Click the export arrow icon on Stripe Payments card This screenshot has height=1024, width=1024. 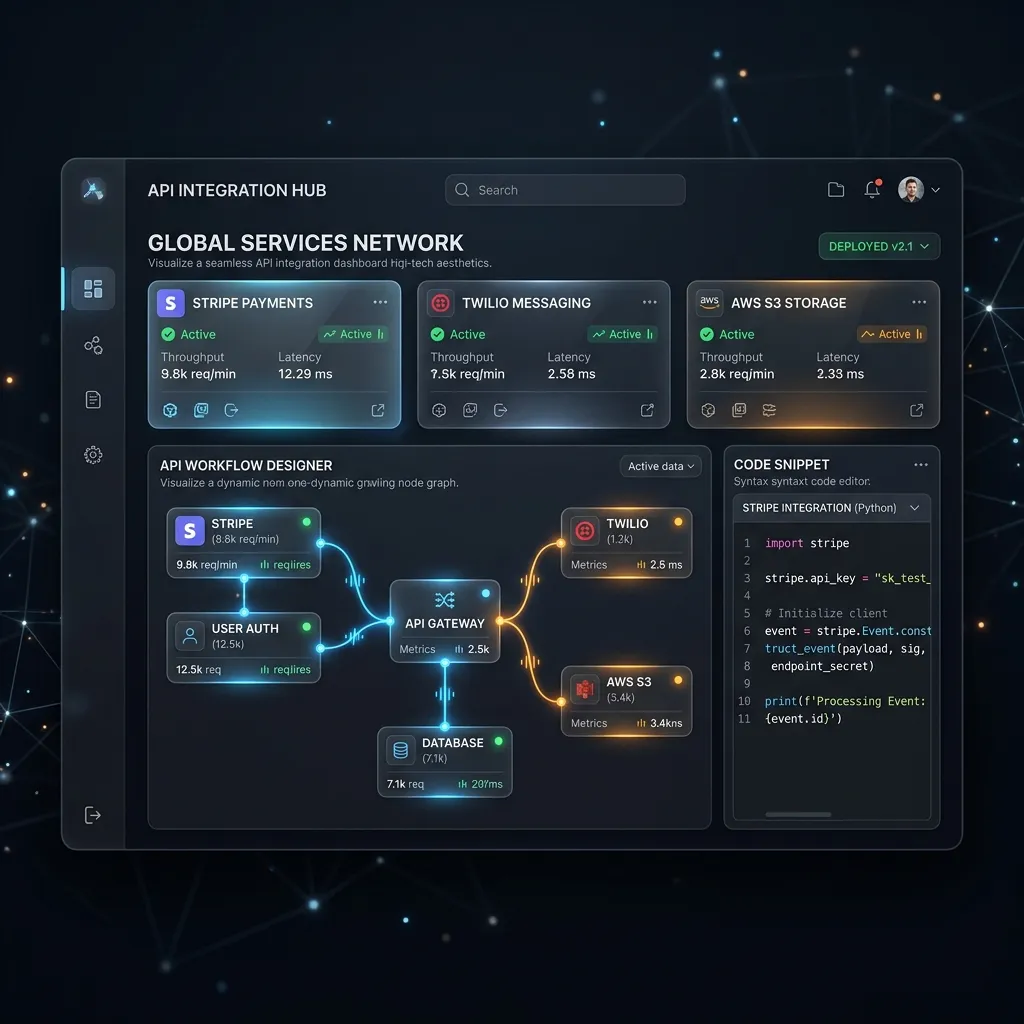(x=231, y=410)
